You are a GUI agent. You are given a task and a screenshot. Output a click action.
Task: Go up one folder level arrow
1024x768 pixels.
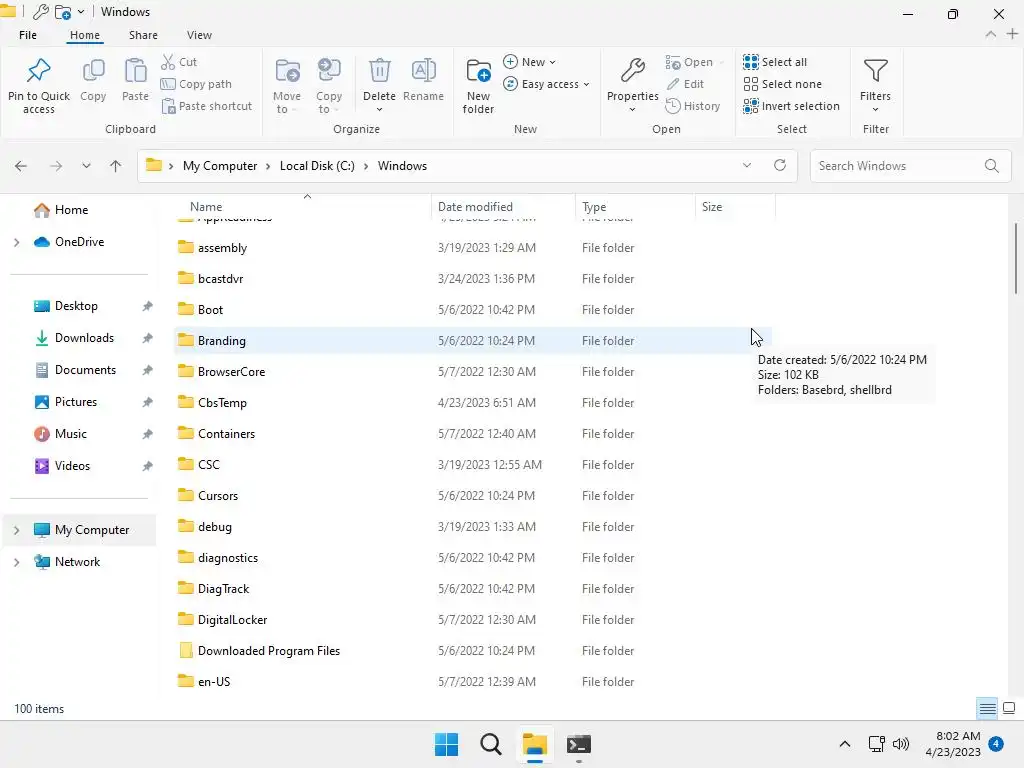[116, 166]
